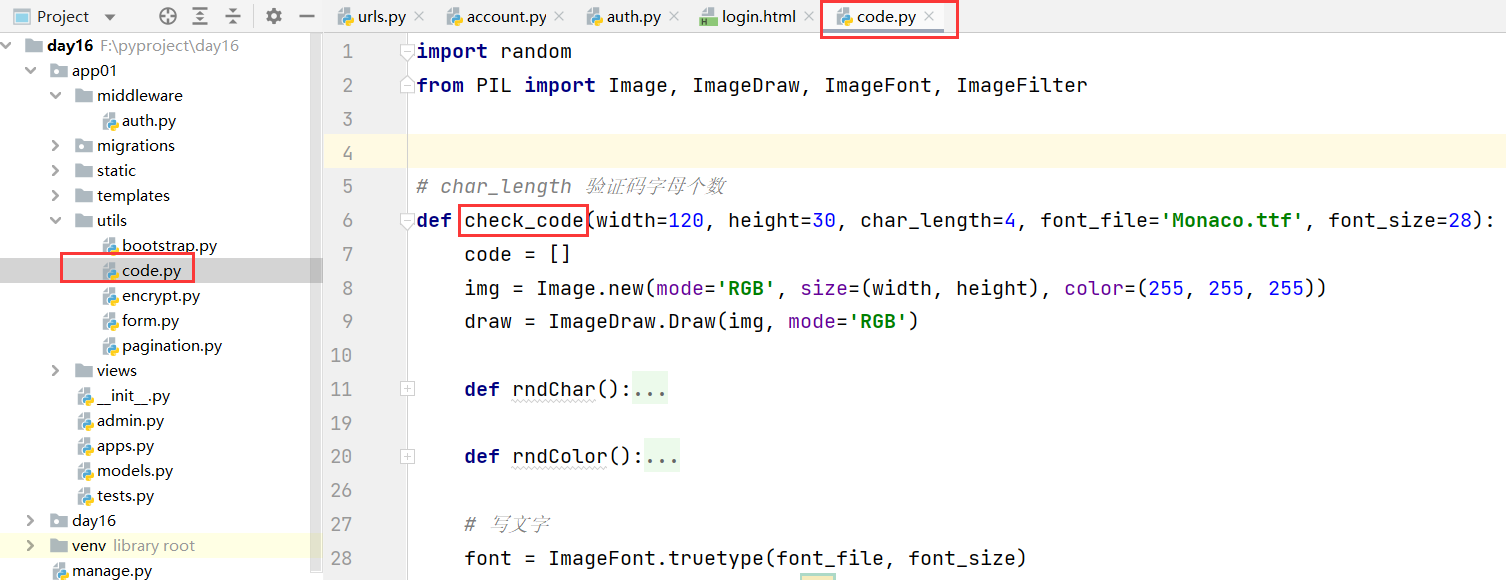The width and height of the screenshot is (1506, 580).
Task: Select models.py in the project tree
Action: coord(135,471)
